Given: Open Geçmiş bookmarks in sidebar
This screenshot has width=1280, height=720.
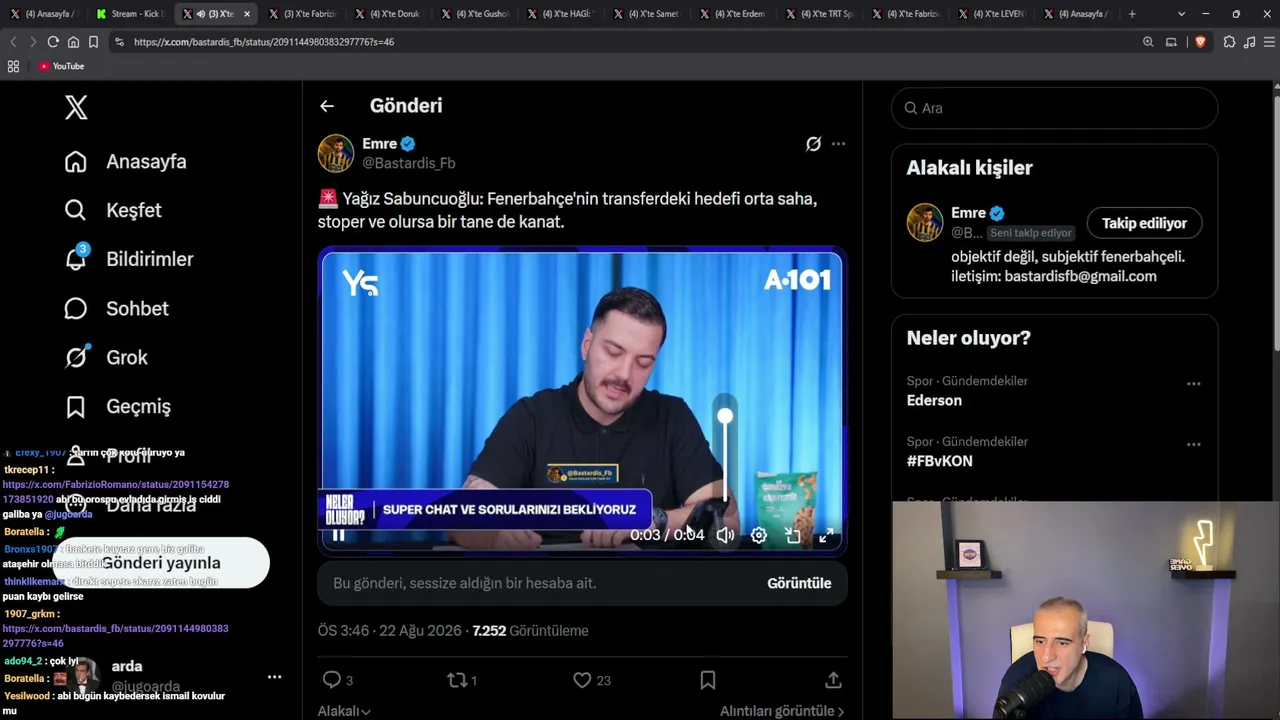Looking at the screenshot, I should tap(117, 406).
